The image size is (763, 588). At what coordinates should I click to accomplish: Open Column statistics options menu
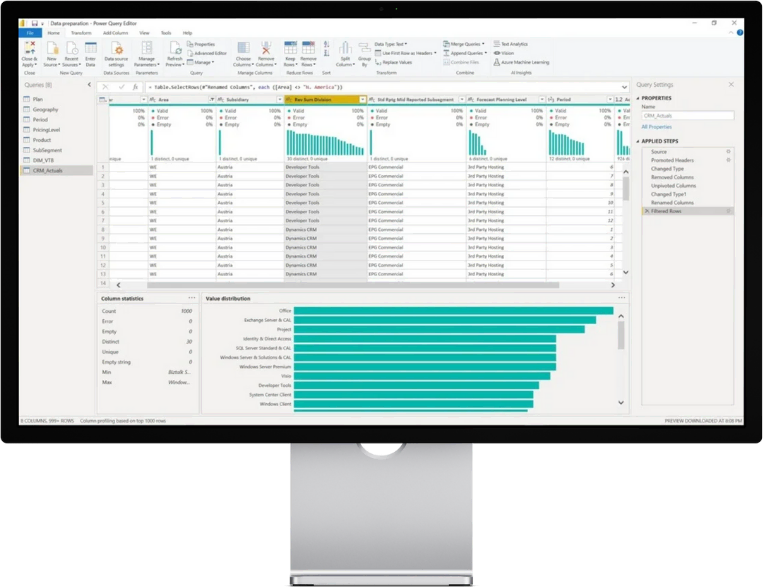pos(192,298)
